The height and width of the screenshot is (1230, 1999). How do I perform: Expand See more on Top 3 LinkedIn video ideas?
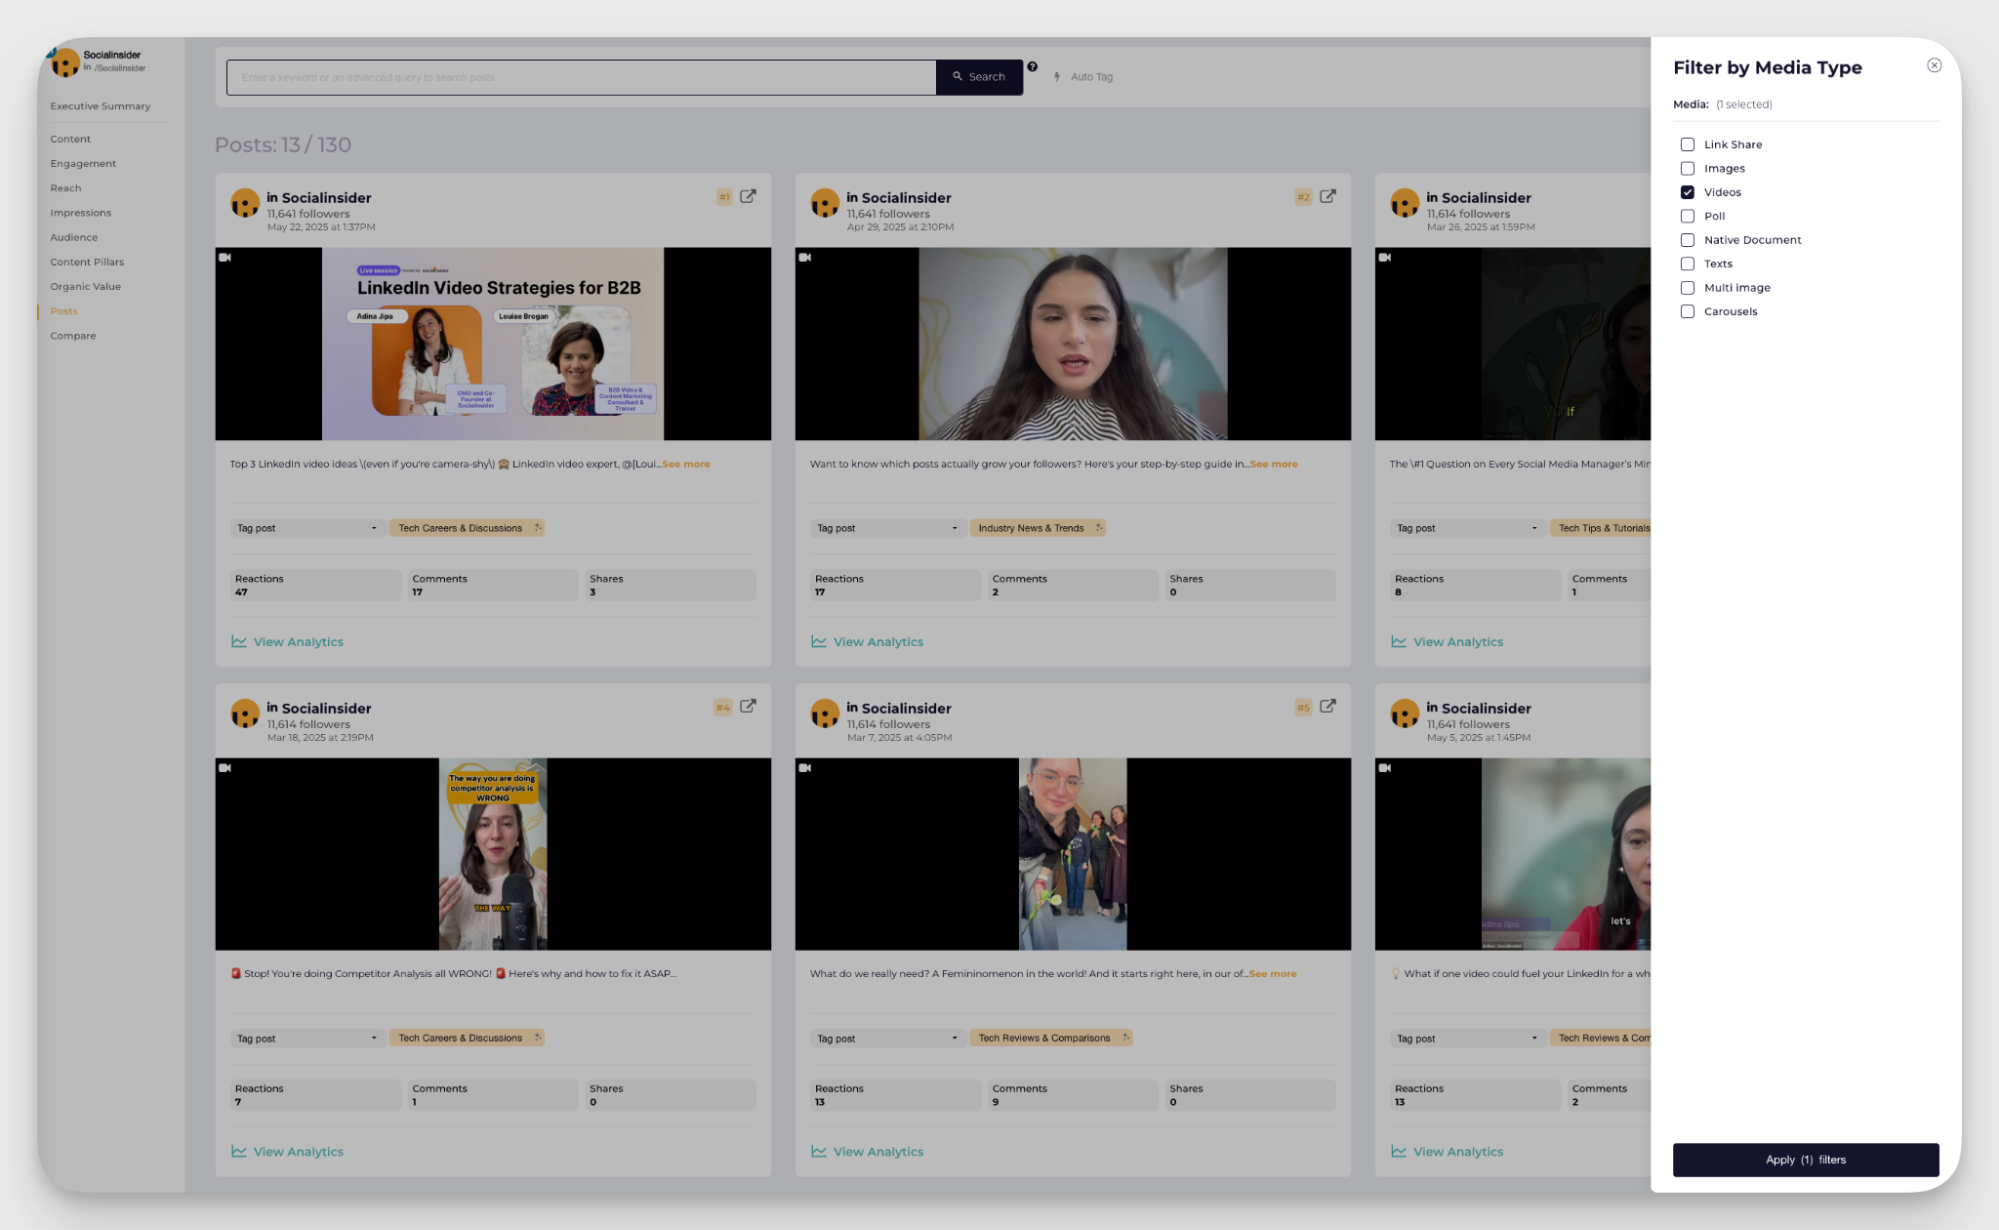point(686,464)
